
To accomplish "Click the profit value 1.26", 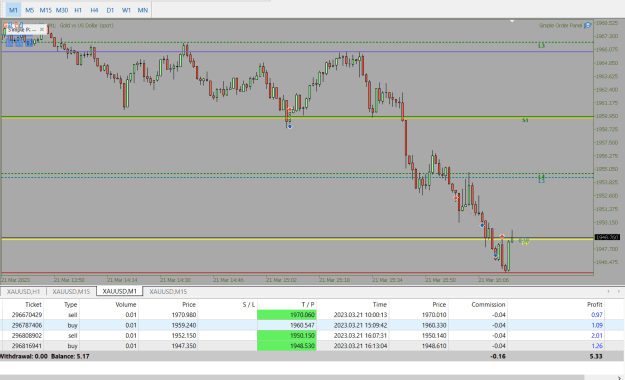I will pyautogui.click(x=597, y=346).
